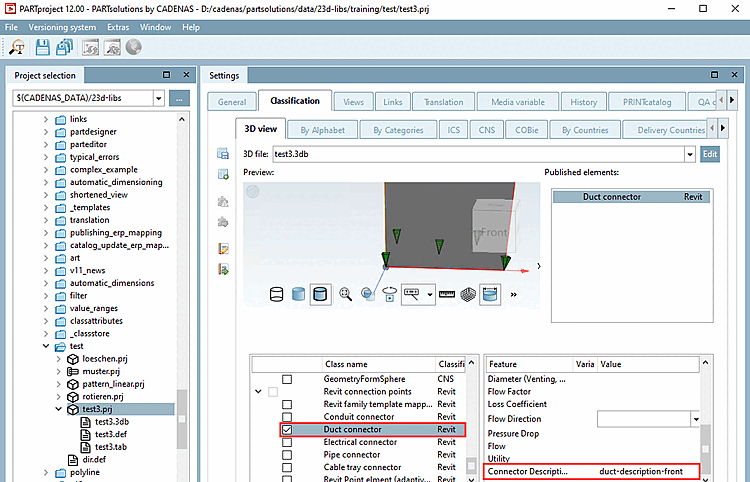Enable the Electrical connector checkbox
The image size is (750, 482).
point(288,442)
